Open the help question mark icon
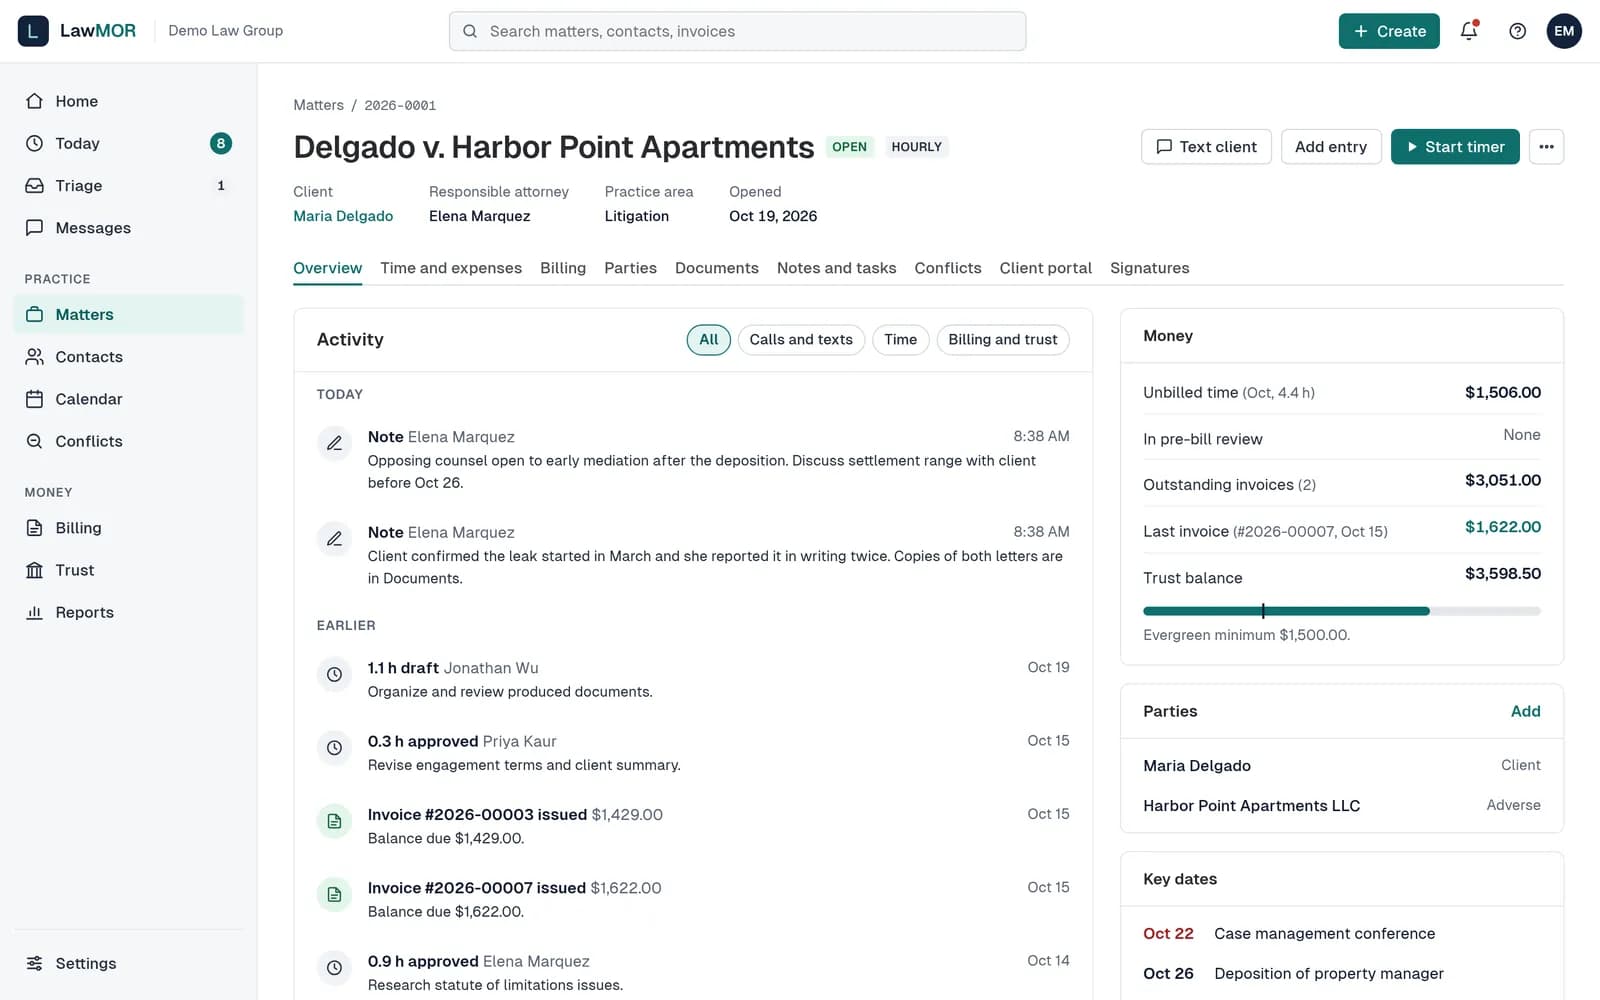Screen dimensions: 1600x1000 1517,31
